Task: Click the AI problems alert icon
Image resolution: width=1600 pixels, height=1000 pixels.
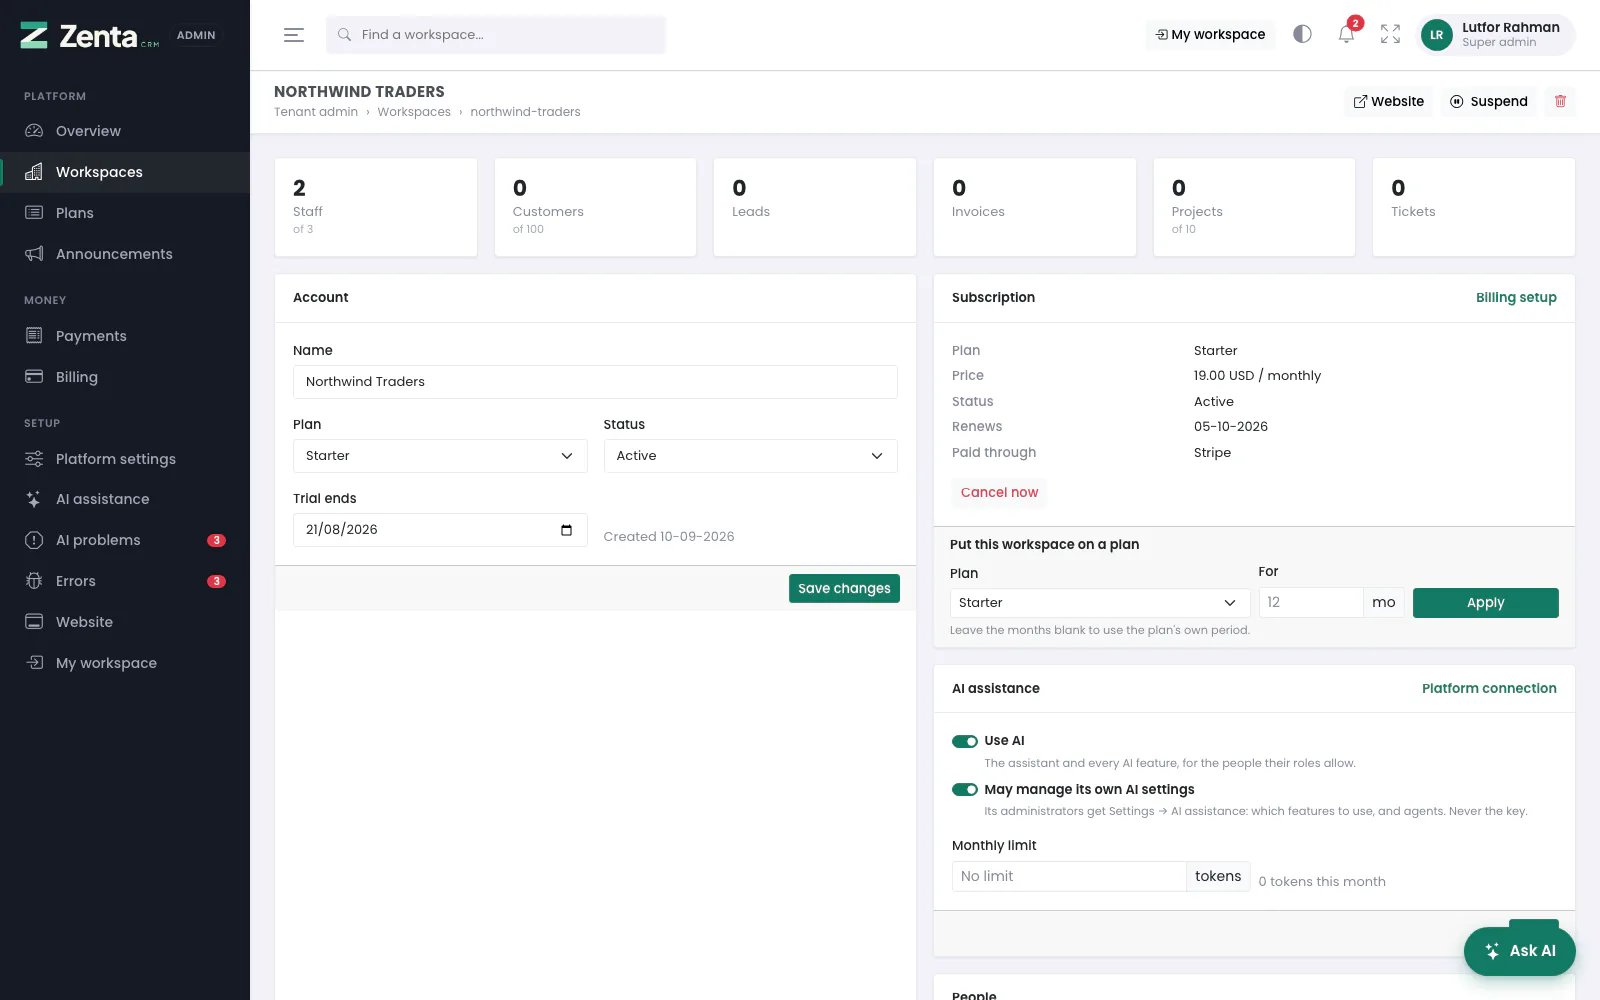Action: point(34,540)
